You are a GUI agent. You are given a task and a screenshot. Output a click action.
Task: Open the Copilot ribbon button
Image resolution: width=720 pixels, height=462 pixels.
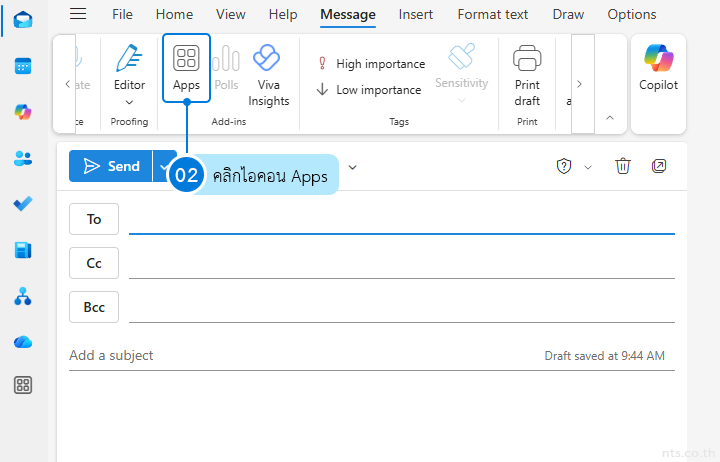(x=658, y=68)
